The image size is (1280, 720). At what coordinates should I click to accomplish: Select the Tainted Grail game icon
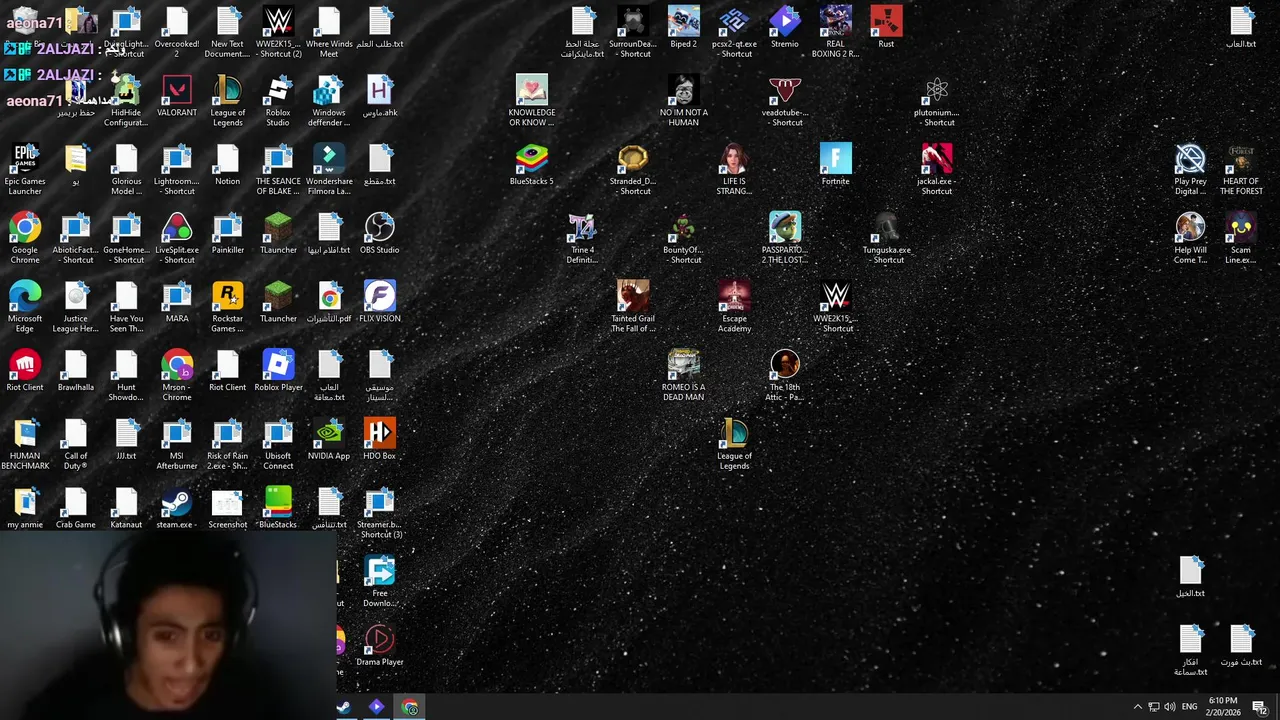point(633,306)
